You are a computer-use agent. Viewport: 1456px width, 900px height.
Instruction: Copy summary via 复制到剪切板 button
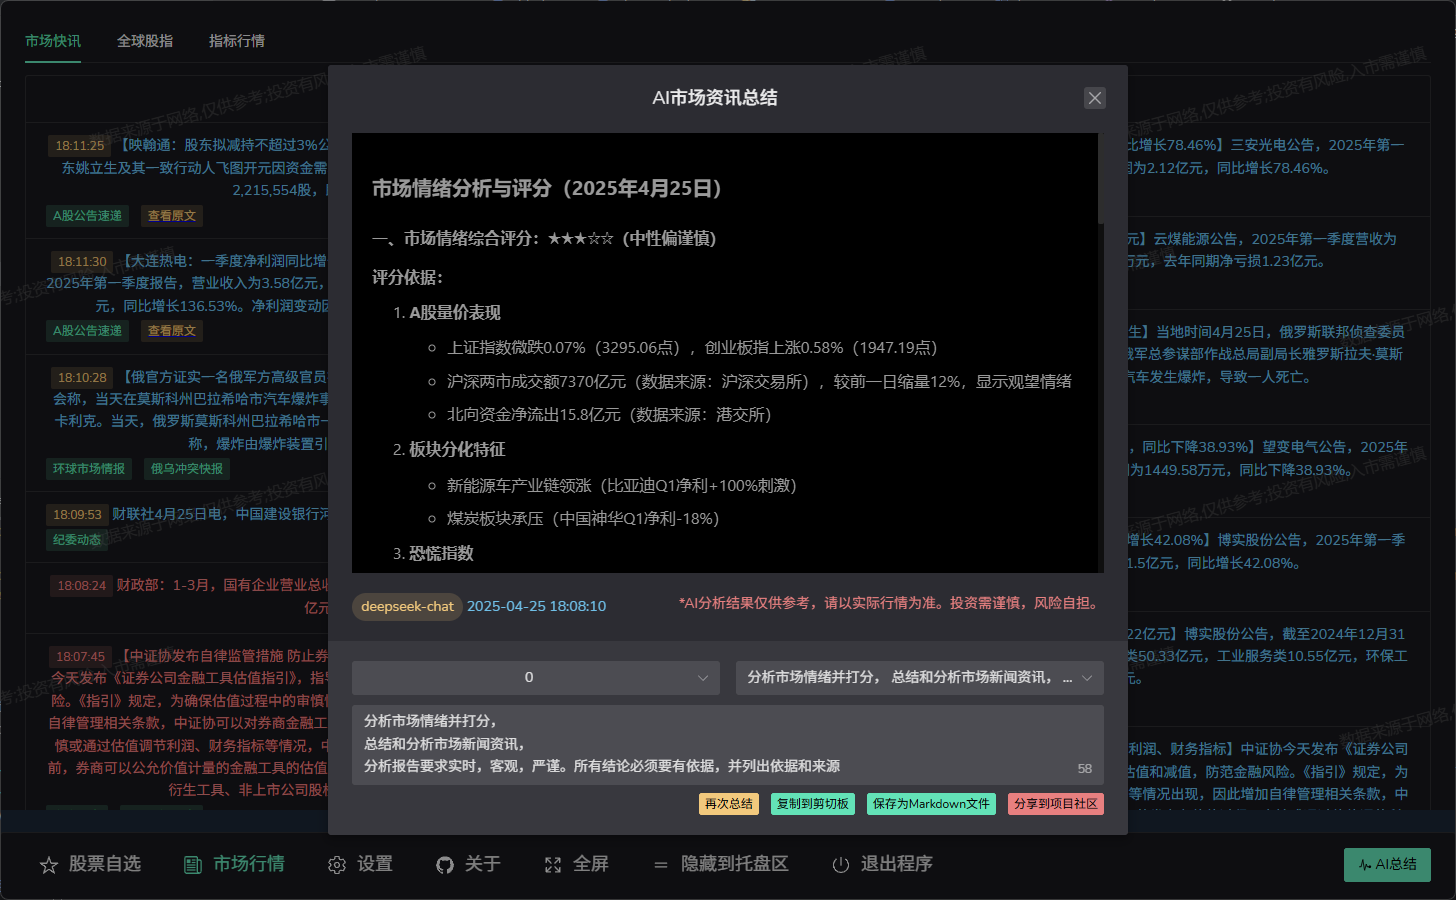(x=812, y=804)
